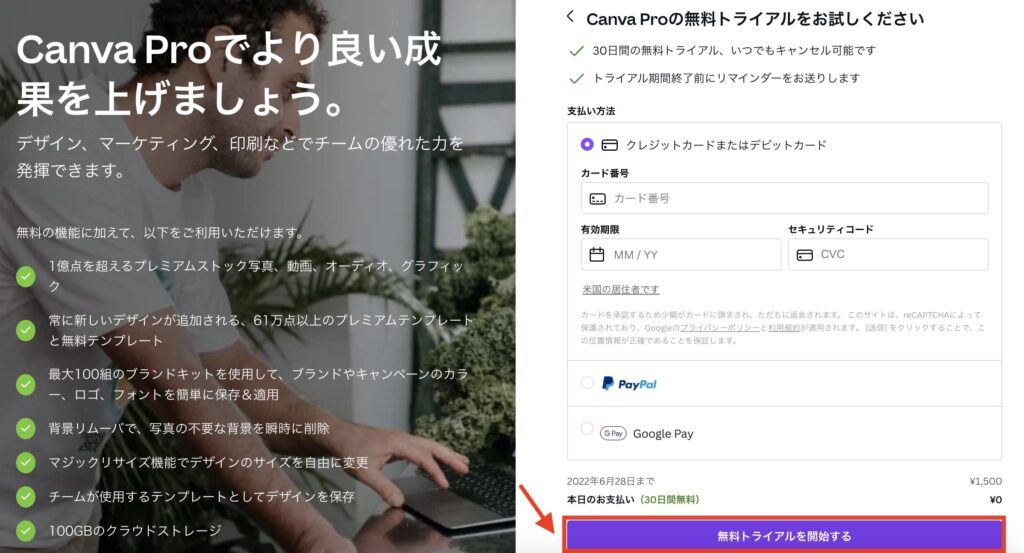This screenshot has width=1024, height=553.
Task: Click the card icon in the CVC field
Action: click(x=805, y=255)
